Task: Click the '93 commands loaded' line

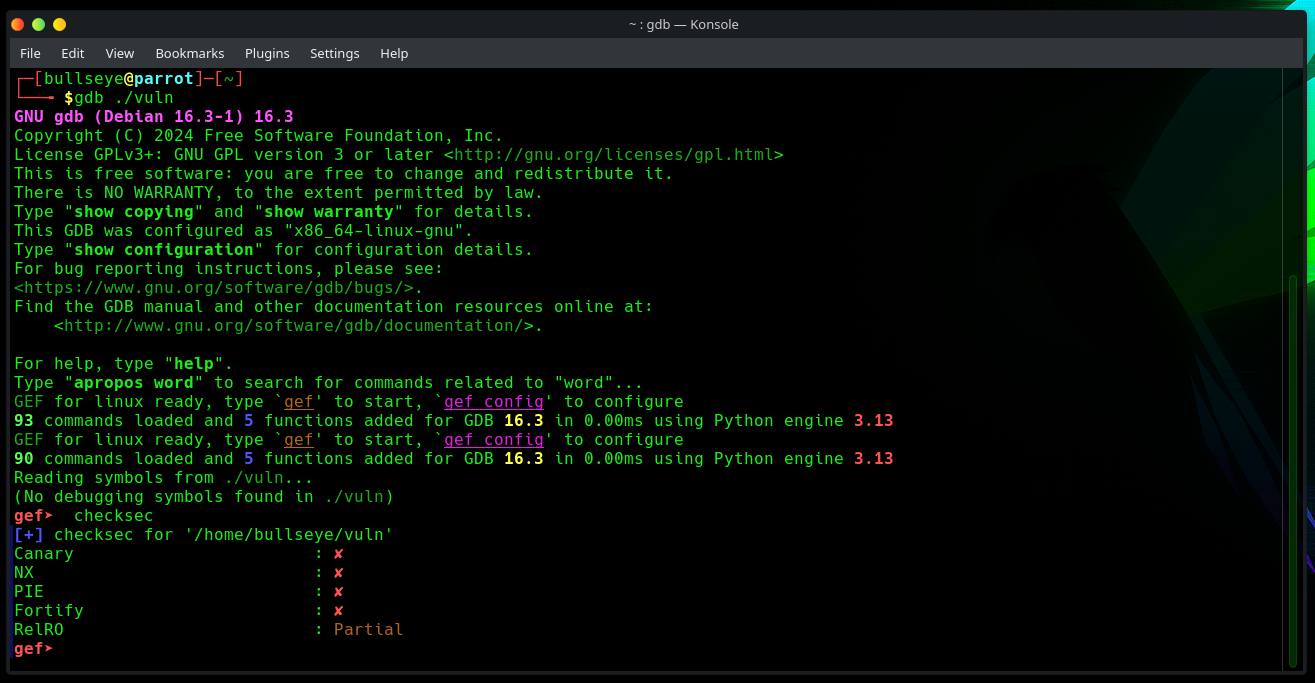Action: coord(454,421)
